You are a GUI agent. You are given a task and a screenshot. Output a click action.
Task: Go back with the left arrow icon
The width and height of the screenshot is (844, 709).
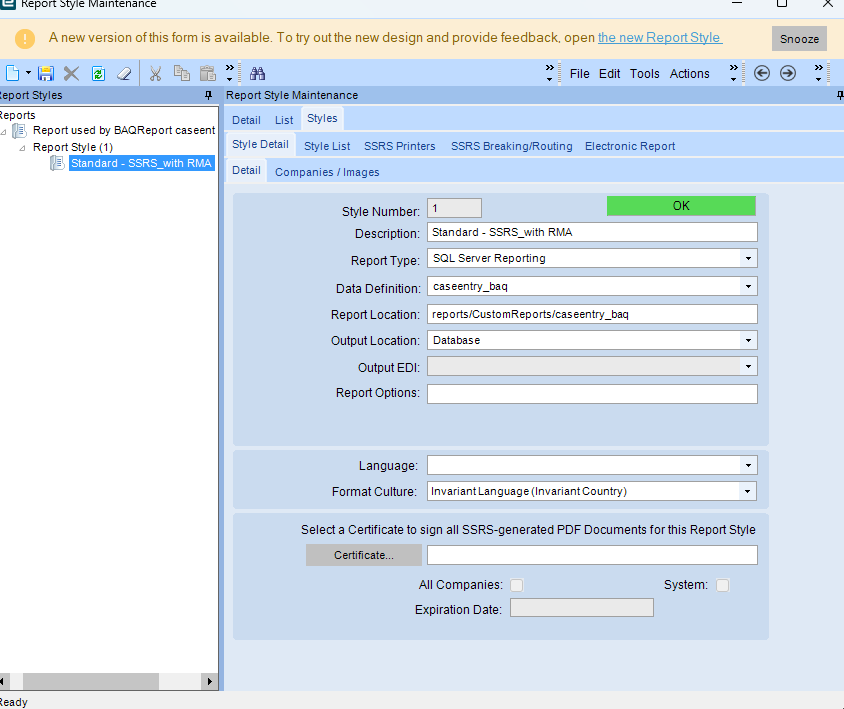(762, 73)
